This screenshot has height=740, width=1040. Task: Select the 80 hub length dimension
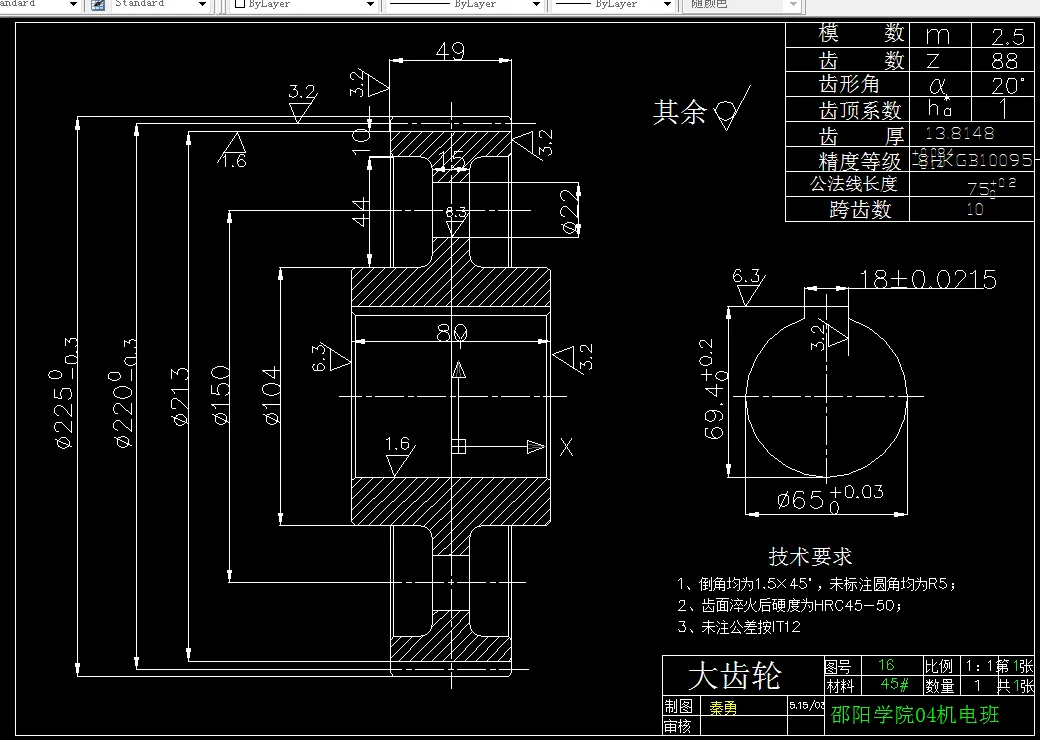[452, 332]
